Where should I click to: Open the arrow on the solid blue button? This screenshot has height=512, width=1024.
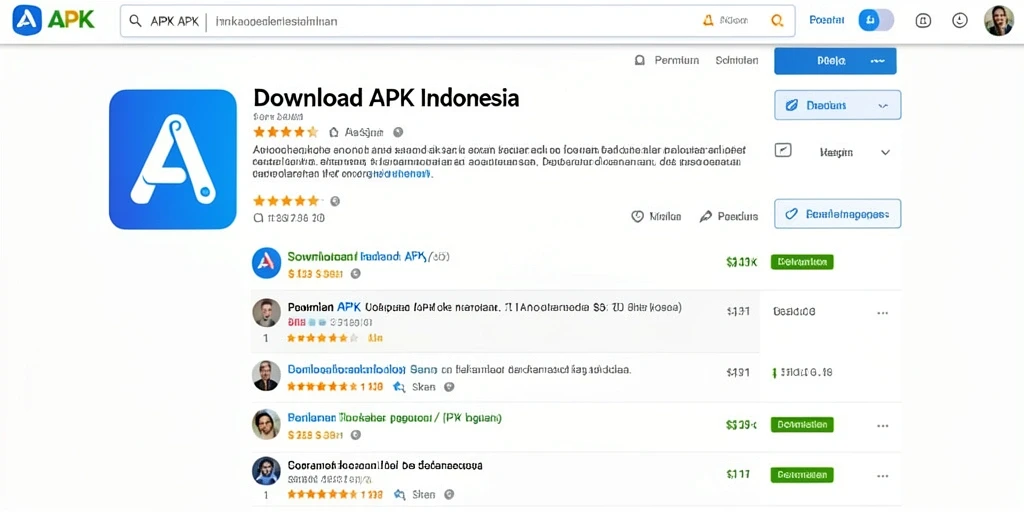(x=878, y=61)
